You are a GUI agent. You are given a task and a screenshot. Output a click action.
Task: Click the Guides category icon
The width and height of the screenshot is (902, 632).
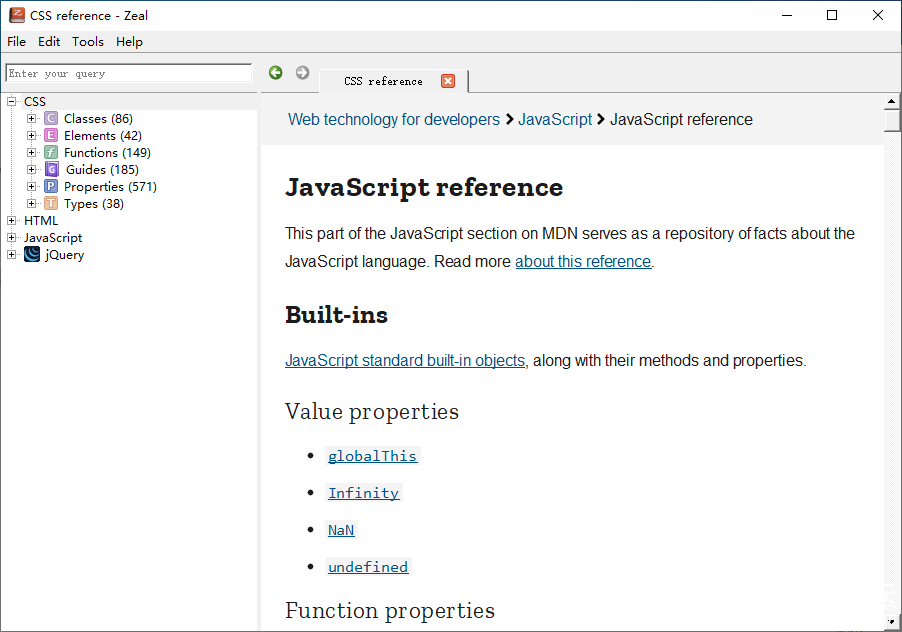[x=51, y=170]
